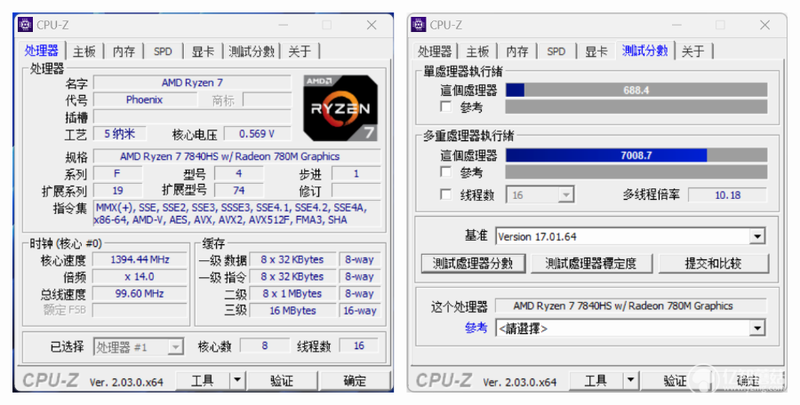
Task: Open the thread count dropdown showing 16
Action: click(x=565, y=195)
